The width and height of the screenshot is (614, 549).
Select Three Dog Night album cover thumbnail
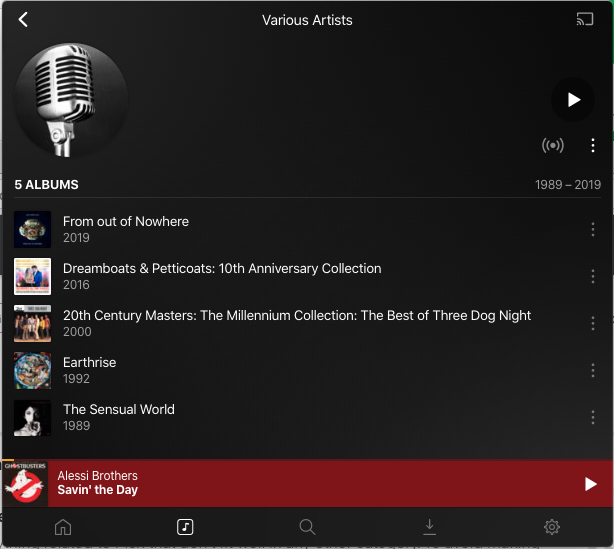click(33, 323)
